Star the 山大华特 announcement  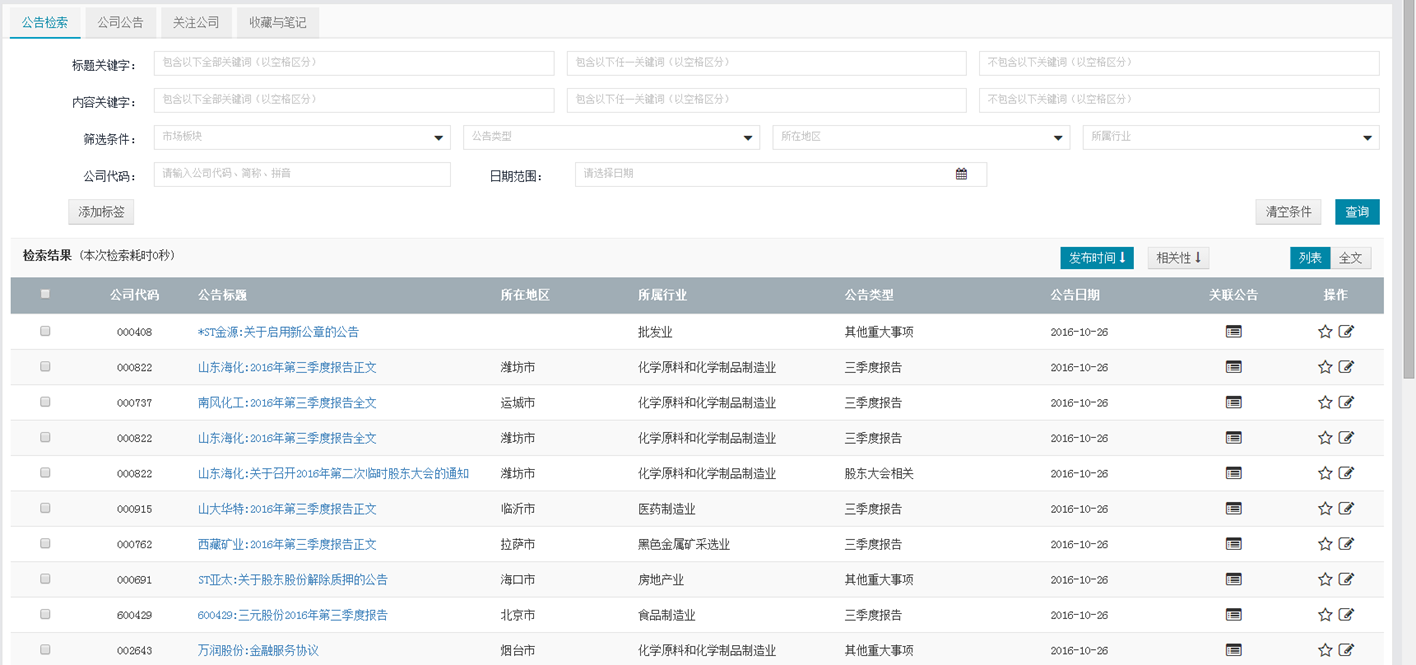1325,509
